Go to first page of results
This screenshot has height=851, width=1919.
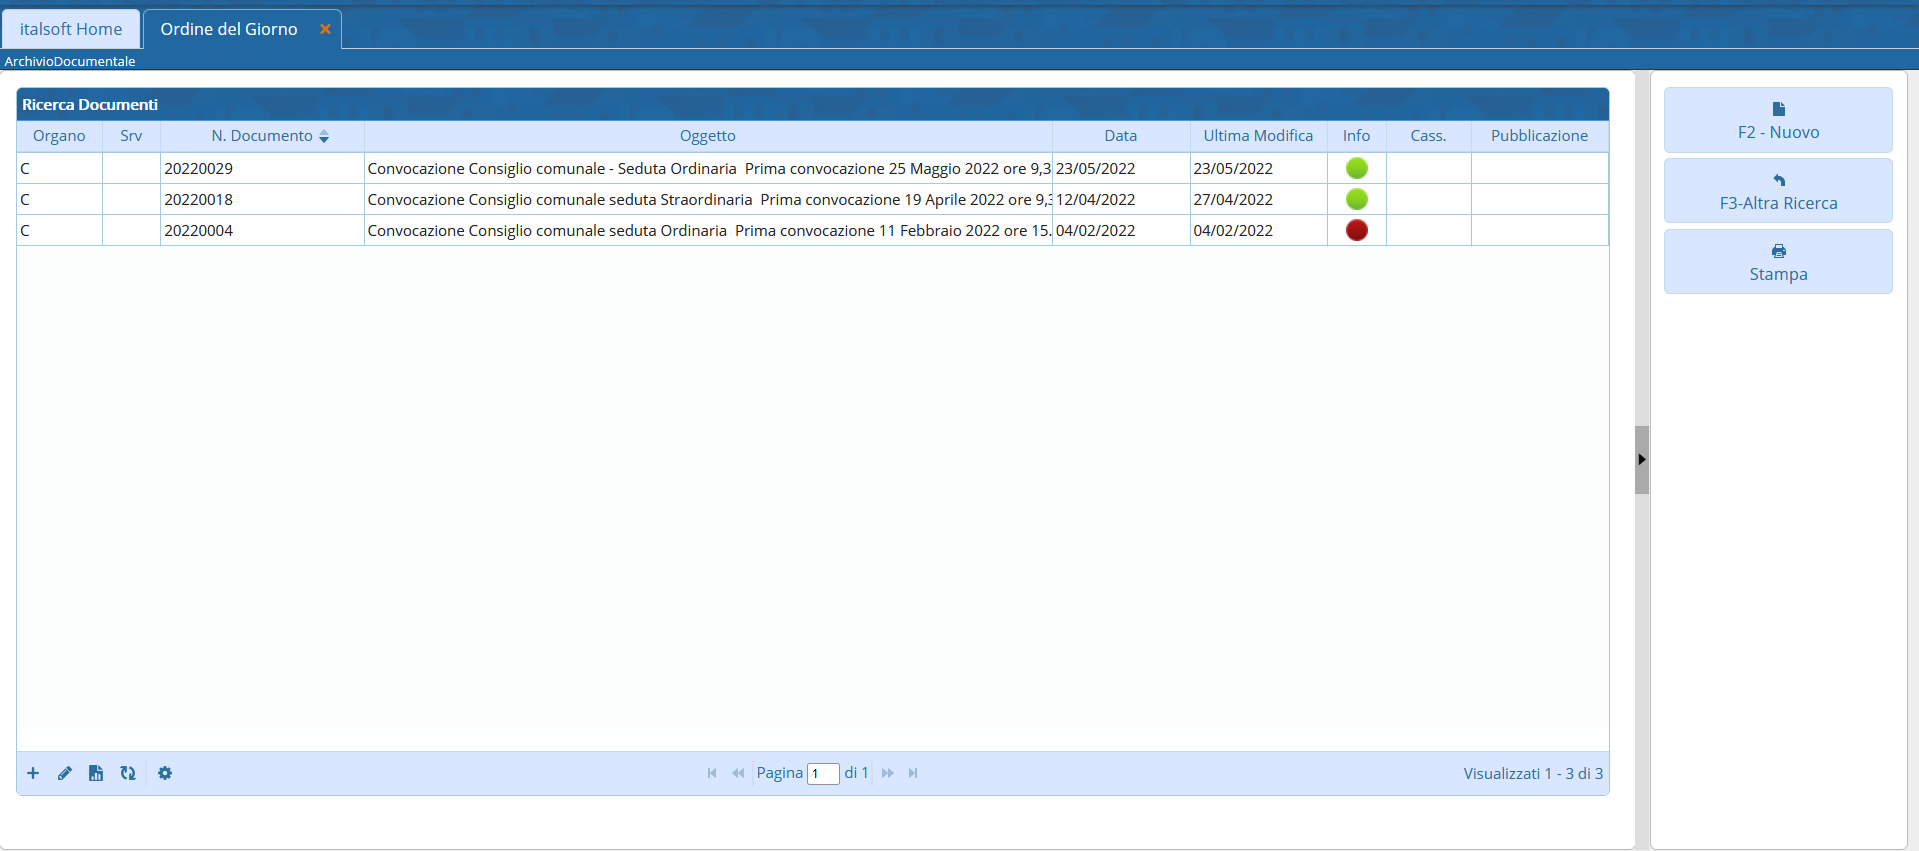[712, 773]
